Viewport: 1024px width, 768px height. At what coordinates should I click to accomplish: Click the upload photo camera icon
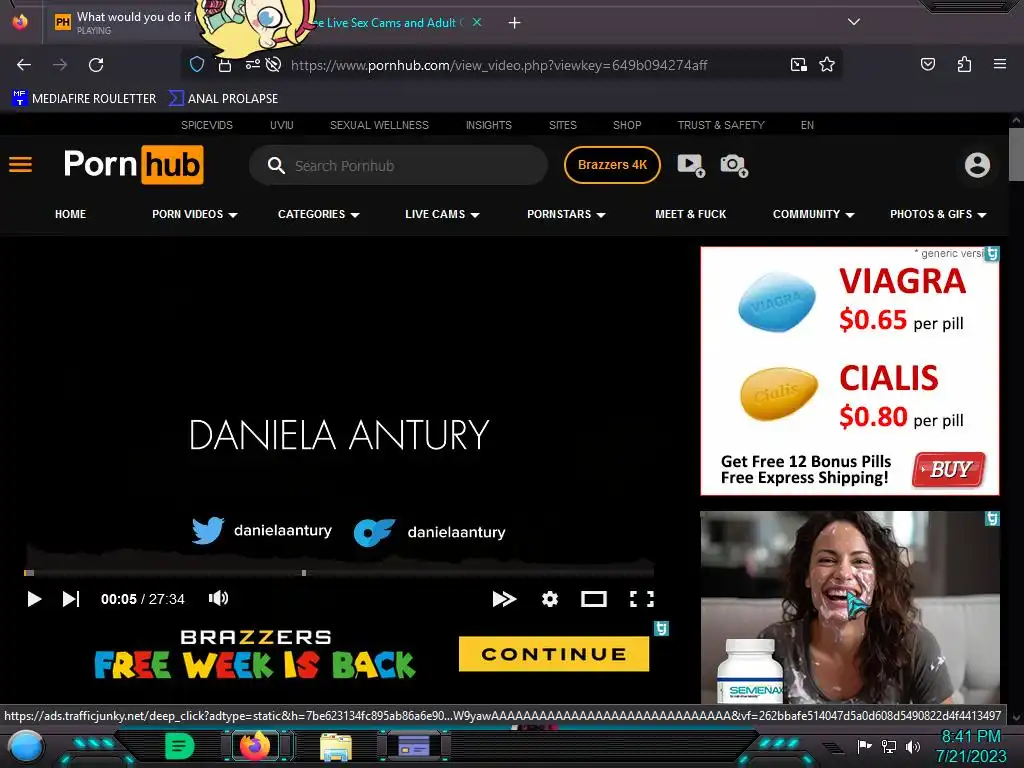pos(733,165)
